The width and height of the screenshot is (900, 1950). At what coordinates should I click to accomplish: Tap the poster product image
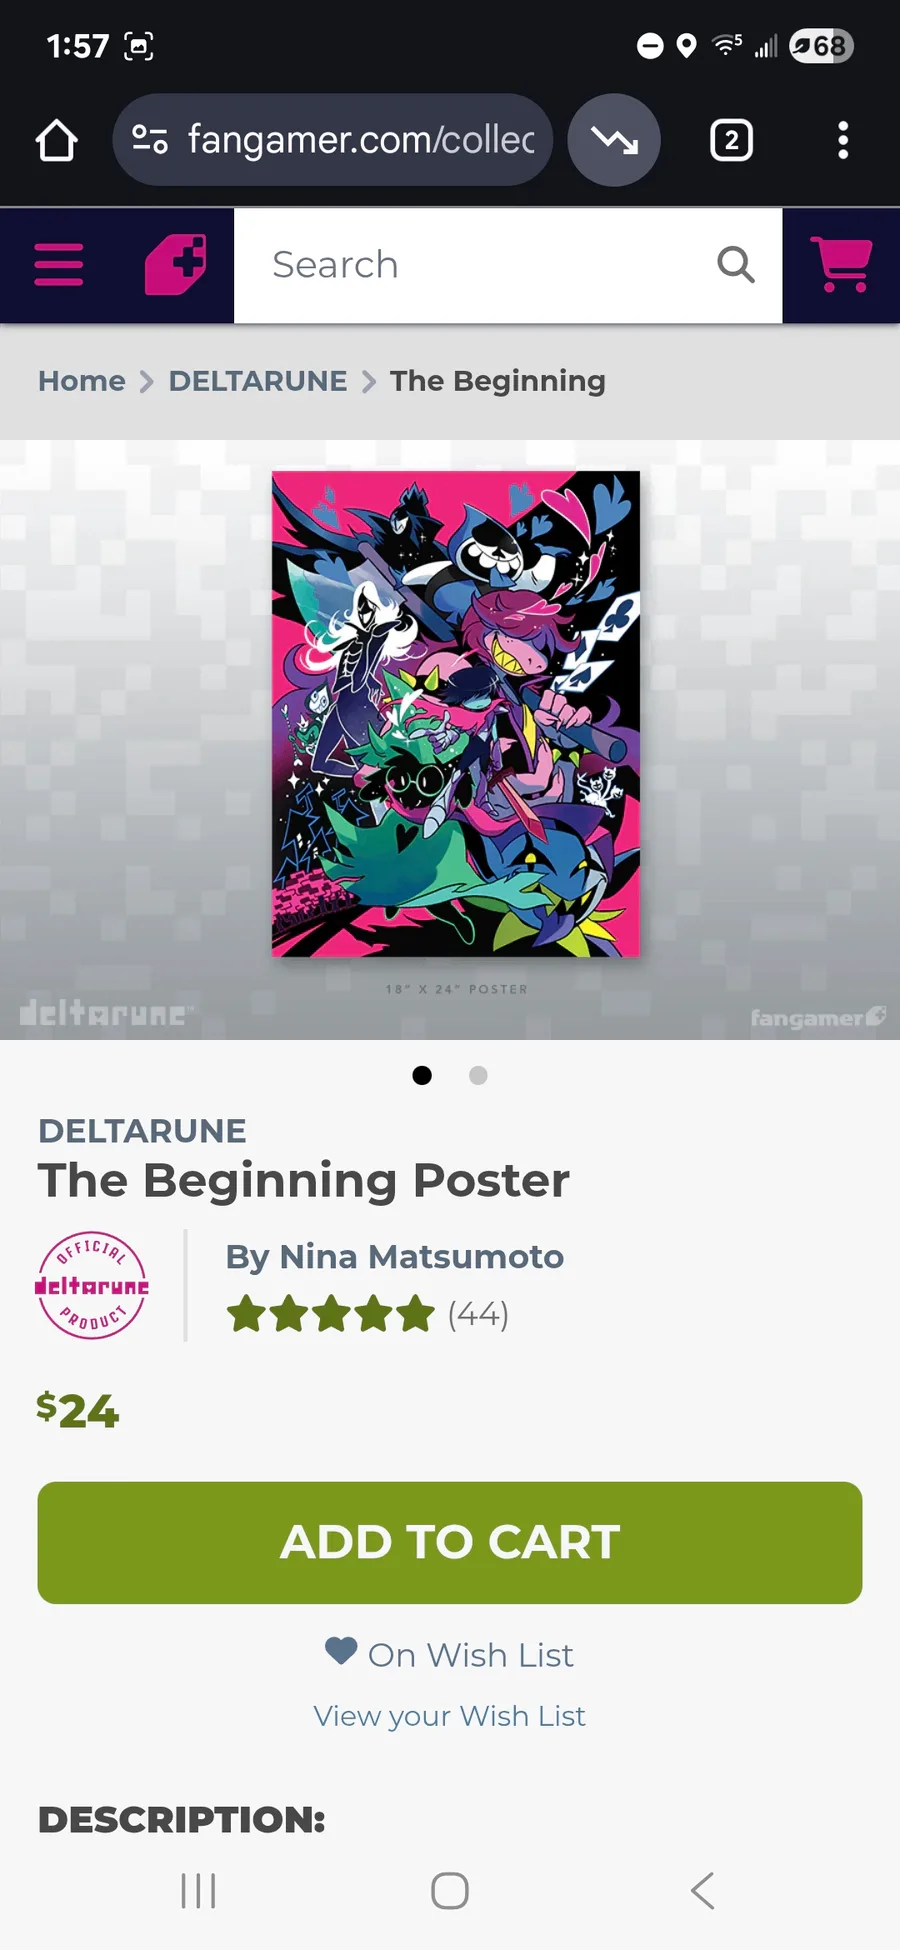456,714
